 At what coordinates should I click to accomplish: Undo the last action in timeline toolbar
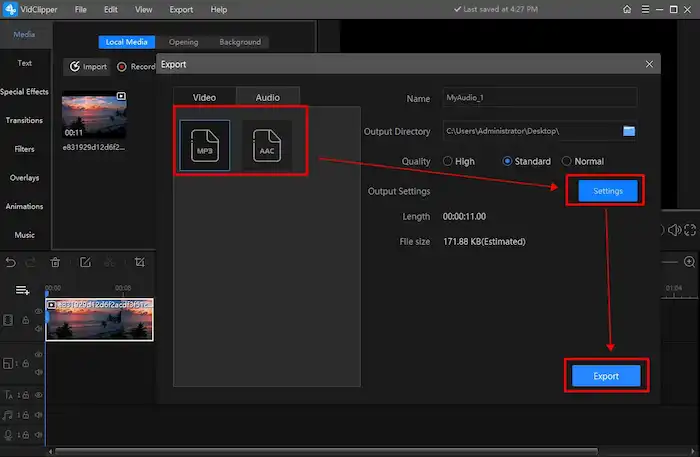click(11, 262)
